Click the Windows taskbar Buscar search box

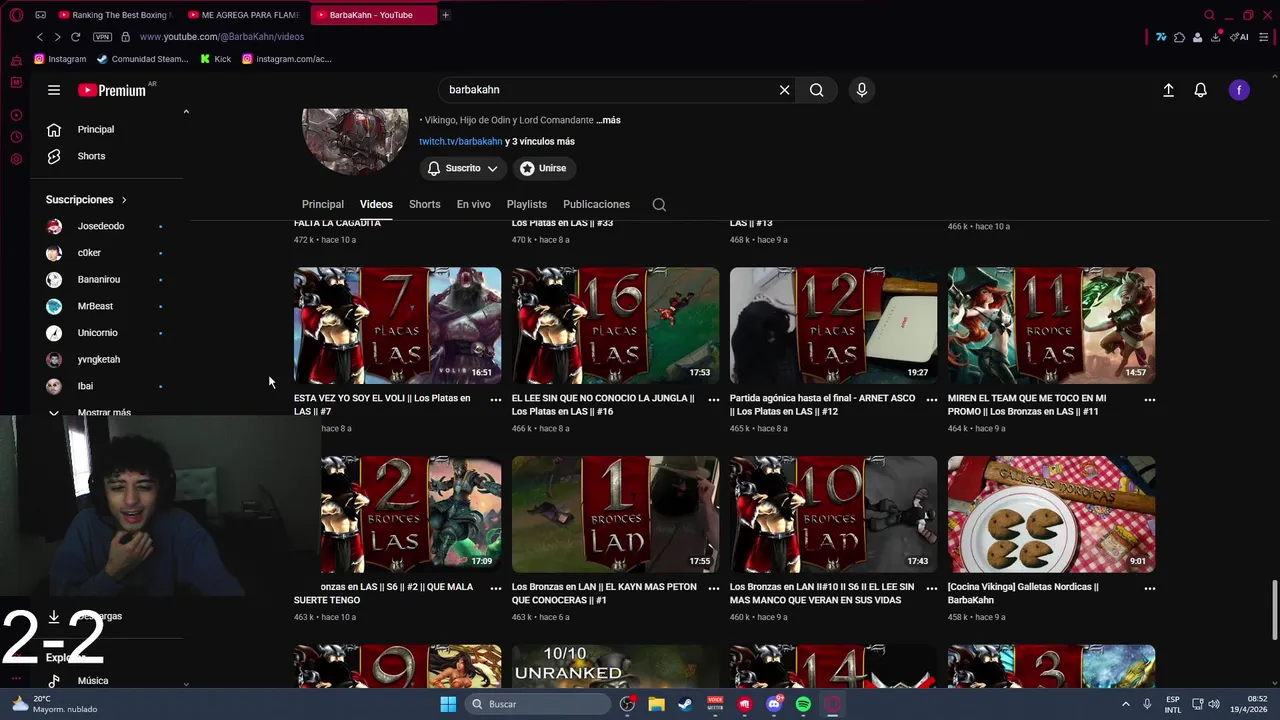point(539,704)
